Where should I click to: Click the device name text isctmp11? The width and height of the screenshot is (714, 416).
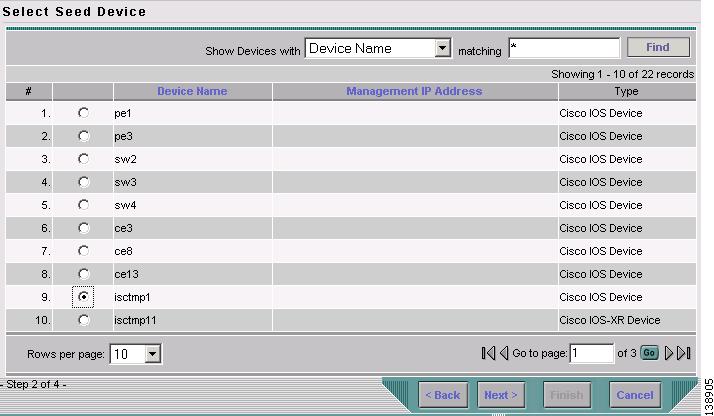(x=135, y=320)
